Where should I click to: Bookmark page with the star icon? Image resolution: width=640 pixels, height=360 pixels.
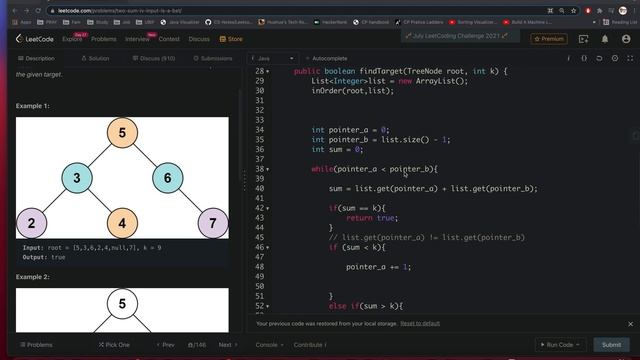pyautogui.click(x=573, y=11)
